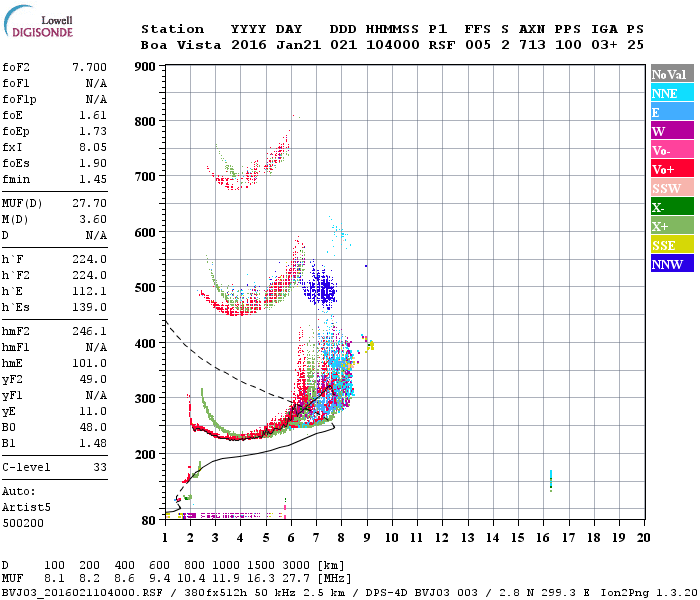Click the fxI value 8.05

point(93,147)
